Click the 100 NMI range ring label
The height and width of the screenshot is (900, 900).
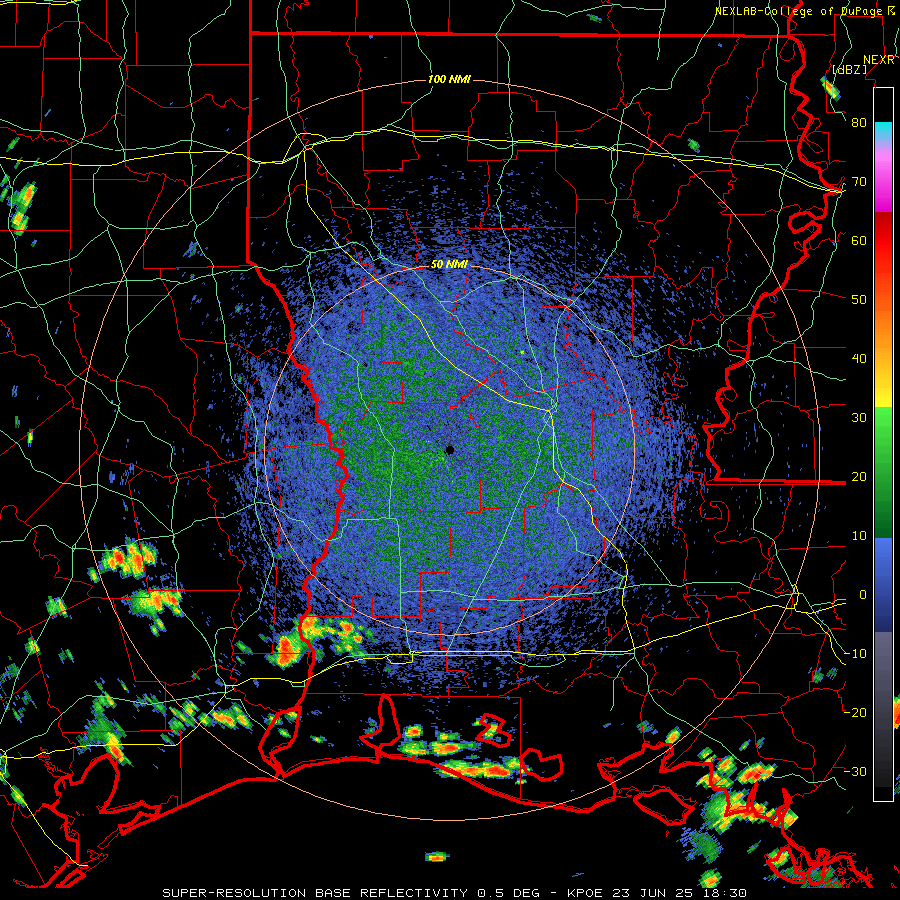click(449, 79)
